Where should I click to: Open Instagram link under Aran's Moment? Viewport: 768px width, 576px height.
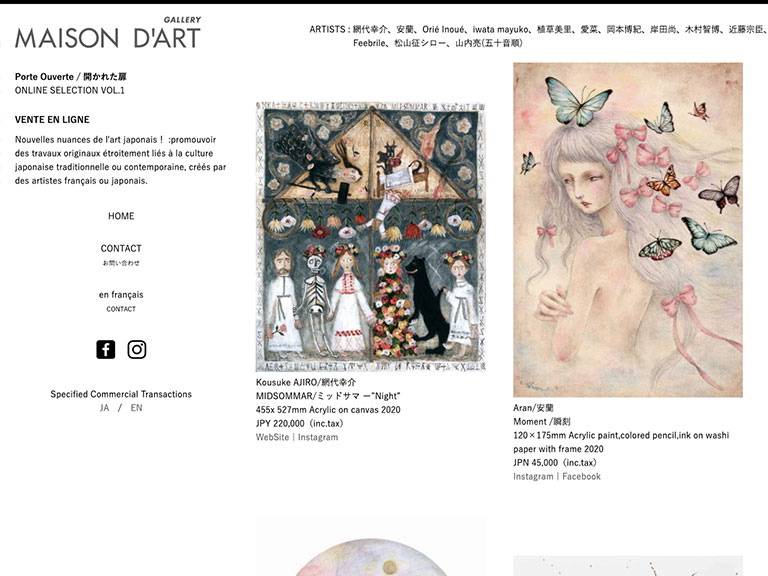[x=533, y=477]
